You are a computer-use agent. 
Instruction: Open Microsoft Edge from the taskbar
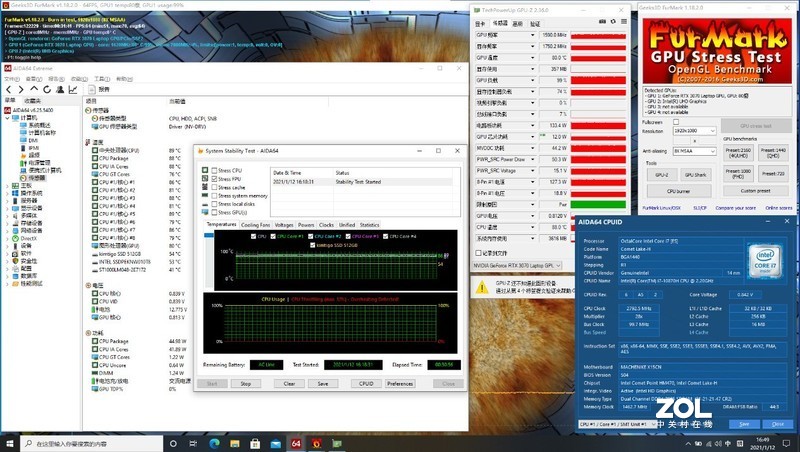214,443
